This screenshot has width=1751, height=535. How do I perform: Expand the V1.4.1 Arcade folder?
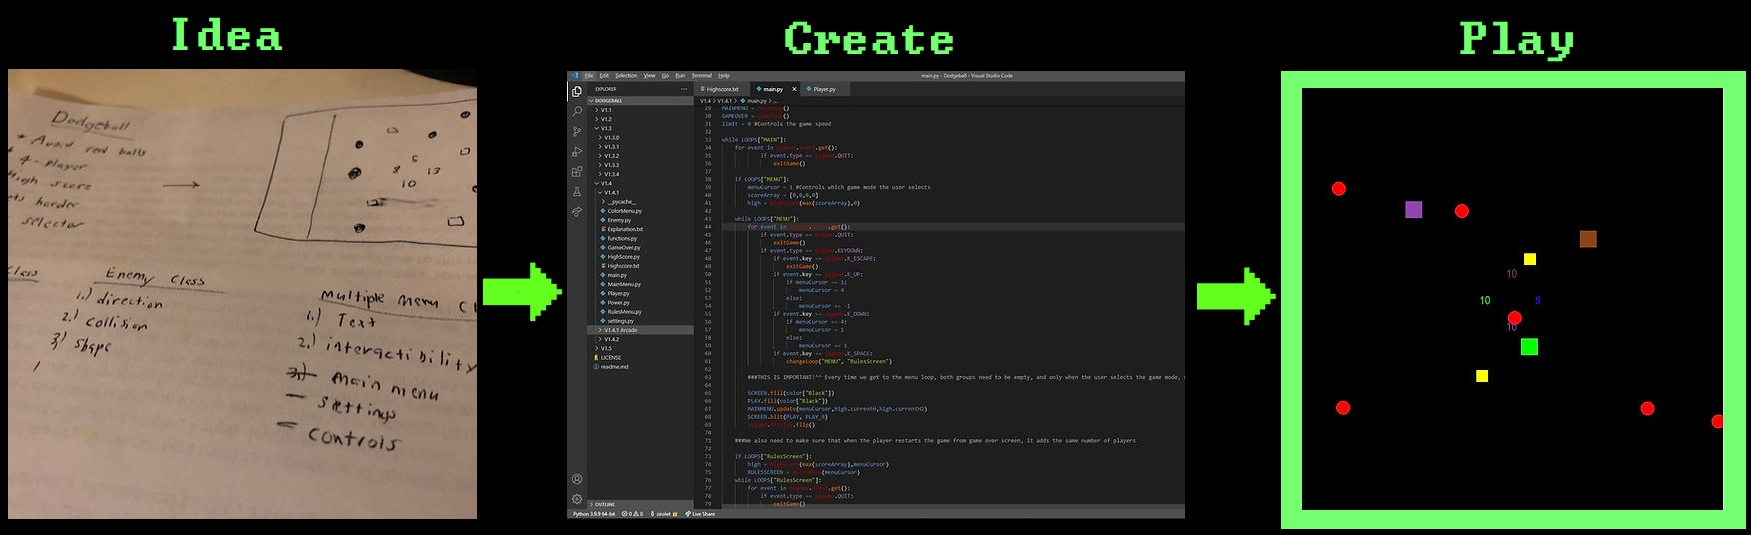tap(621, 330)
